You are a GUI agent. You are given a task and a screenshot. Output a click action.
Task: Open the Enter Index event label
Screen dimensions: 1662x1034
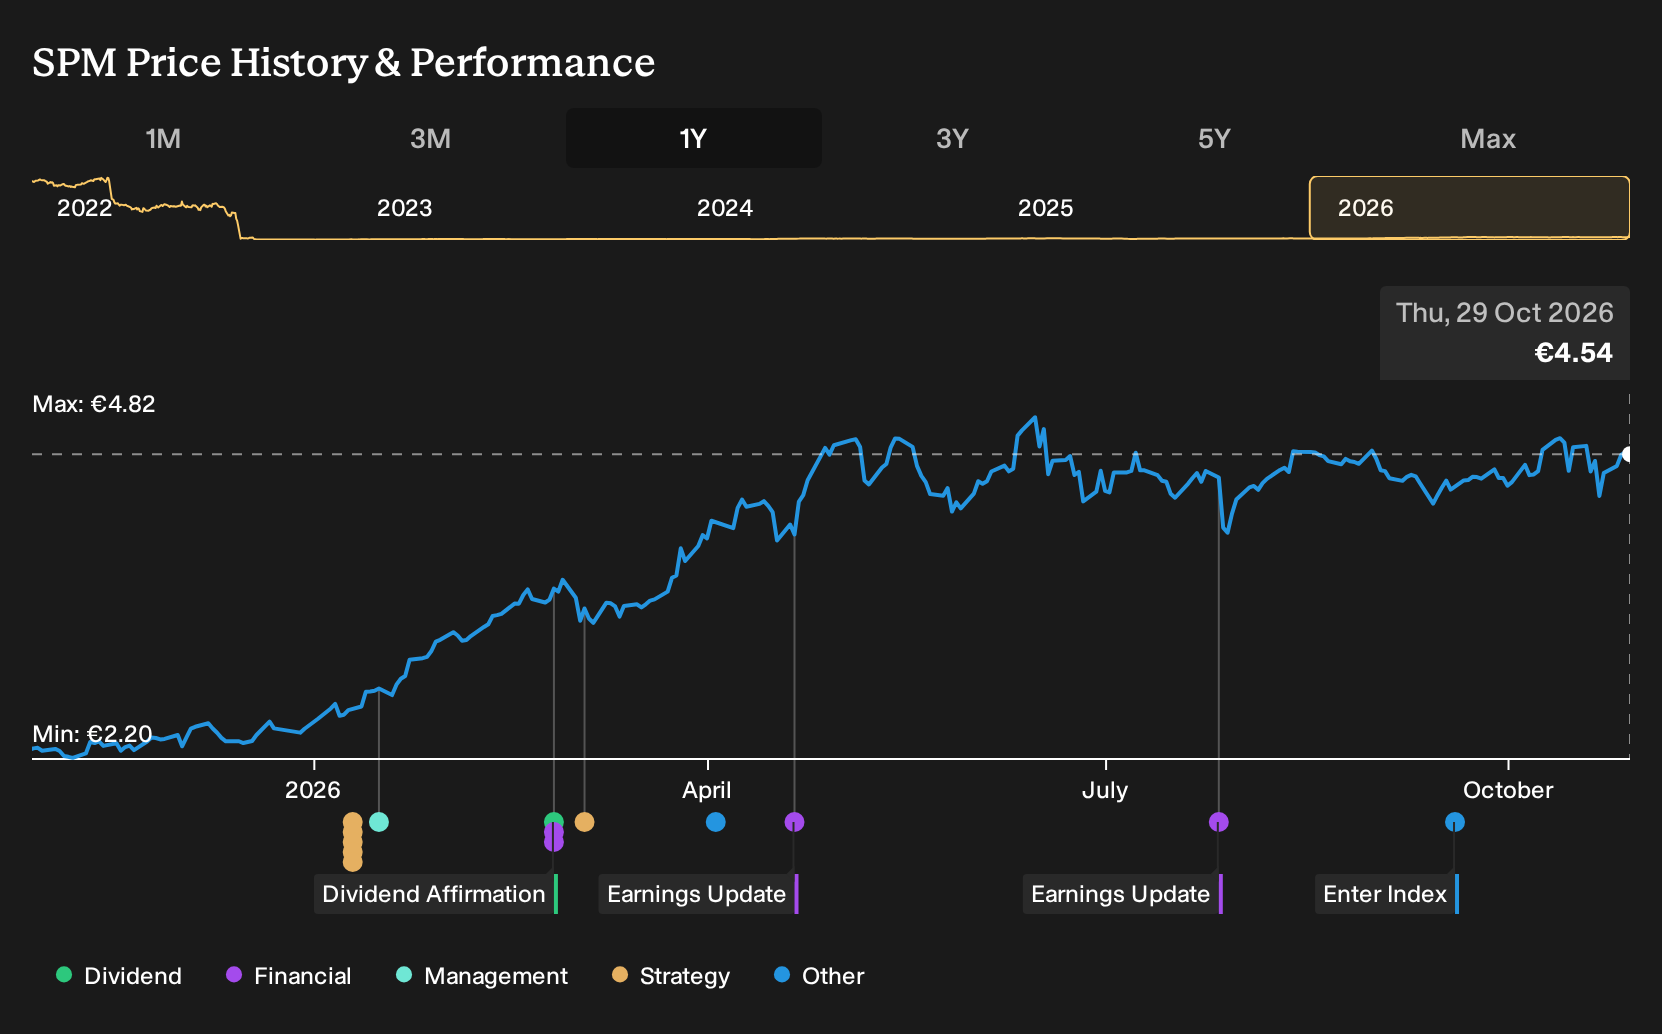(x=1386, y=894)
